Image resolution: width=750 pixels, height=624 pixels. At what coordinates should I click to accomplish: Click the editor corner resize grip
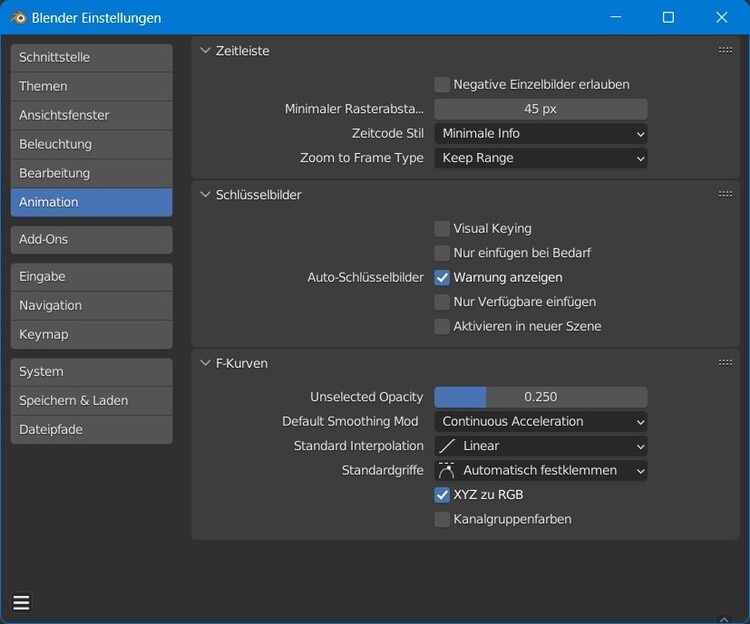[x=738, y=612]
